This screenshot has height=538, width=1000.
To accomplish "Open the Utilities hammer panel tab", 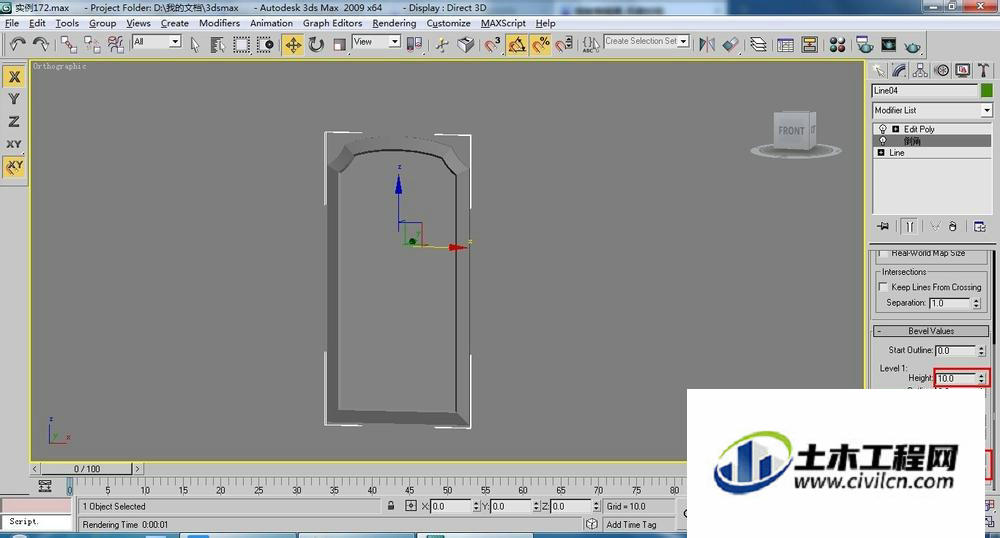I will tap(983, 70).
